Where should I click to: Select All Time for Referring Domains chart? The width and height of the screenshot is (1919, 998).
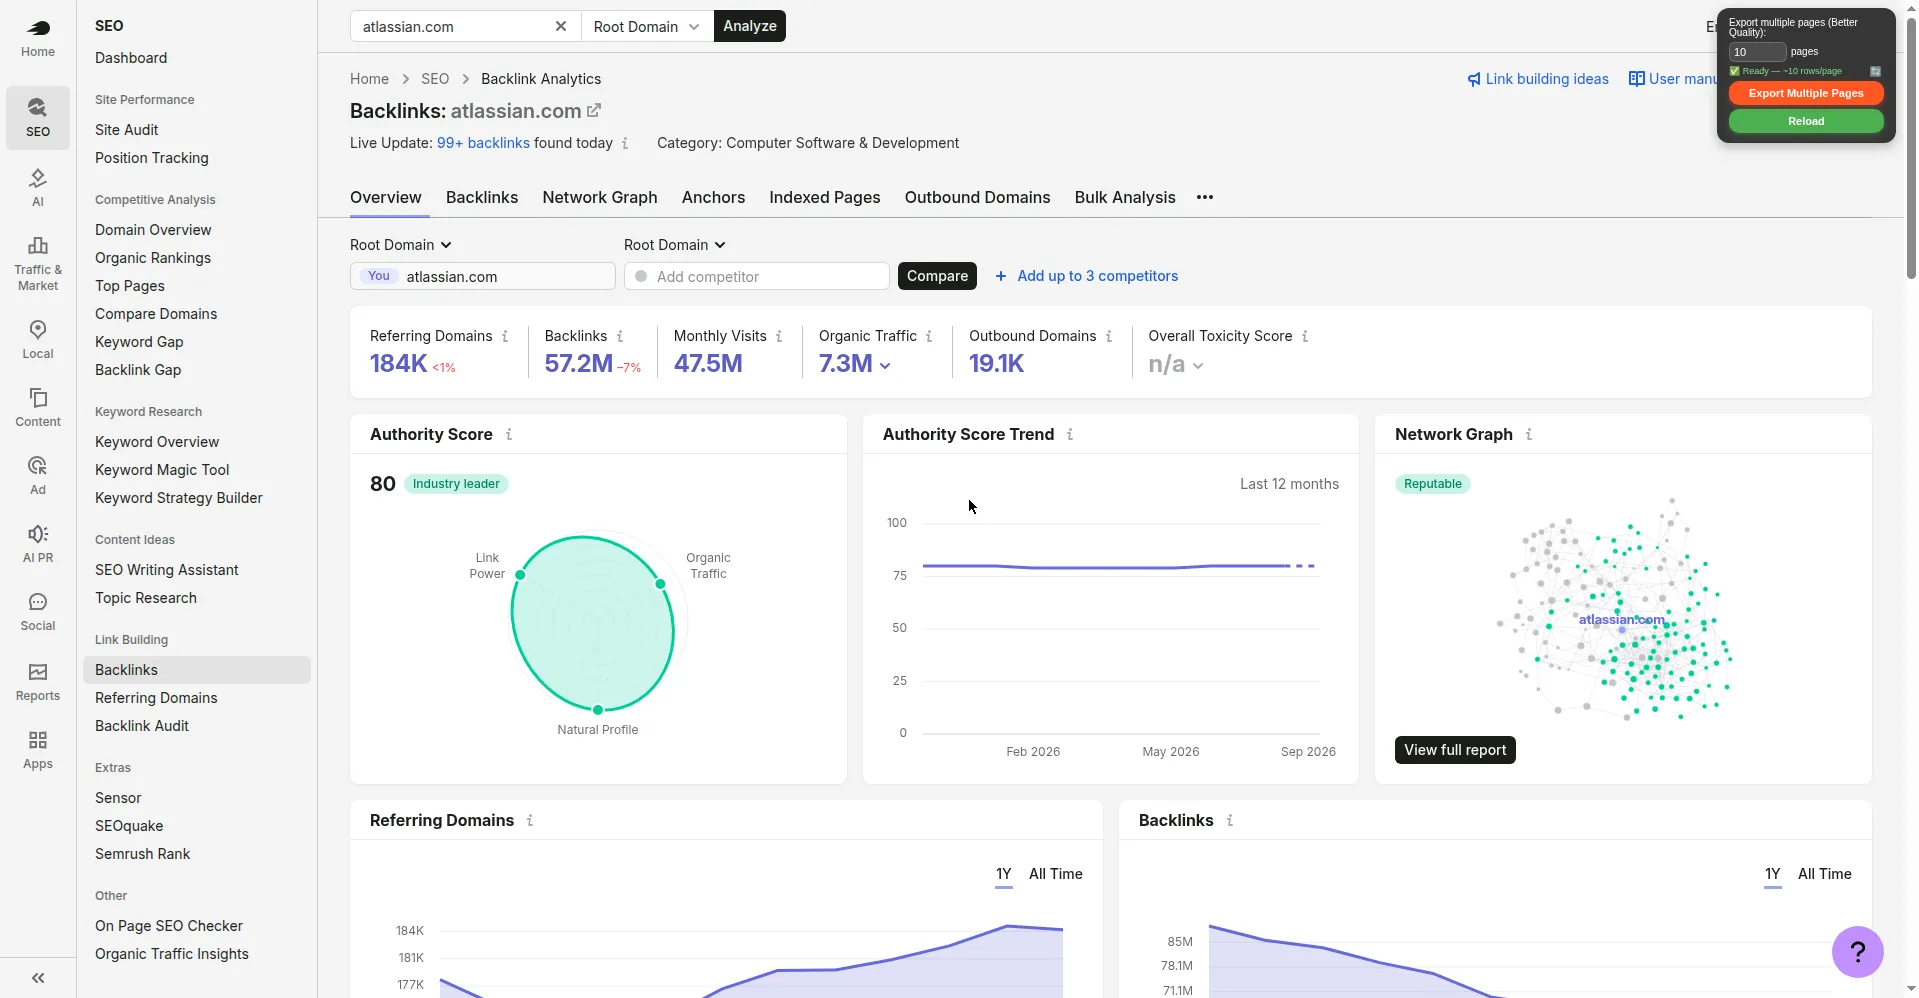[1056, 874]
